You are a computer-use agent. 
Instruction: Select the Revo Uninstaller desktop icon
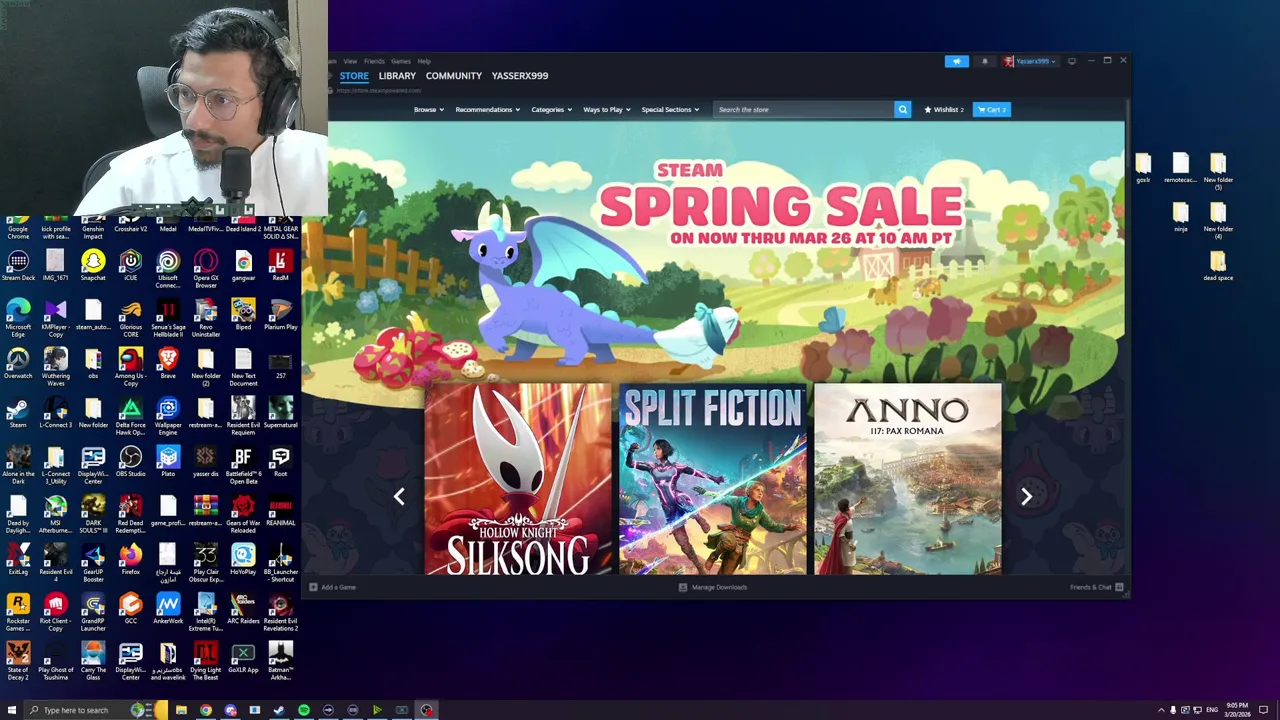coord(206,318)
